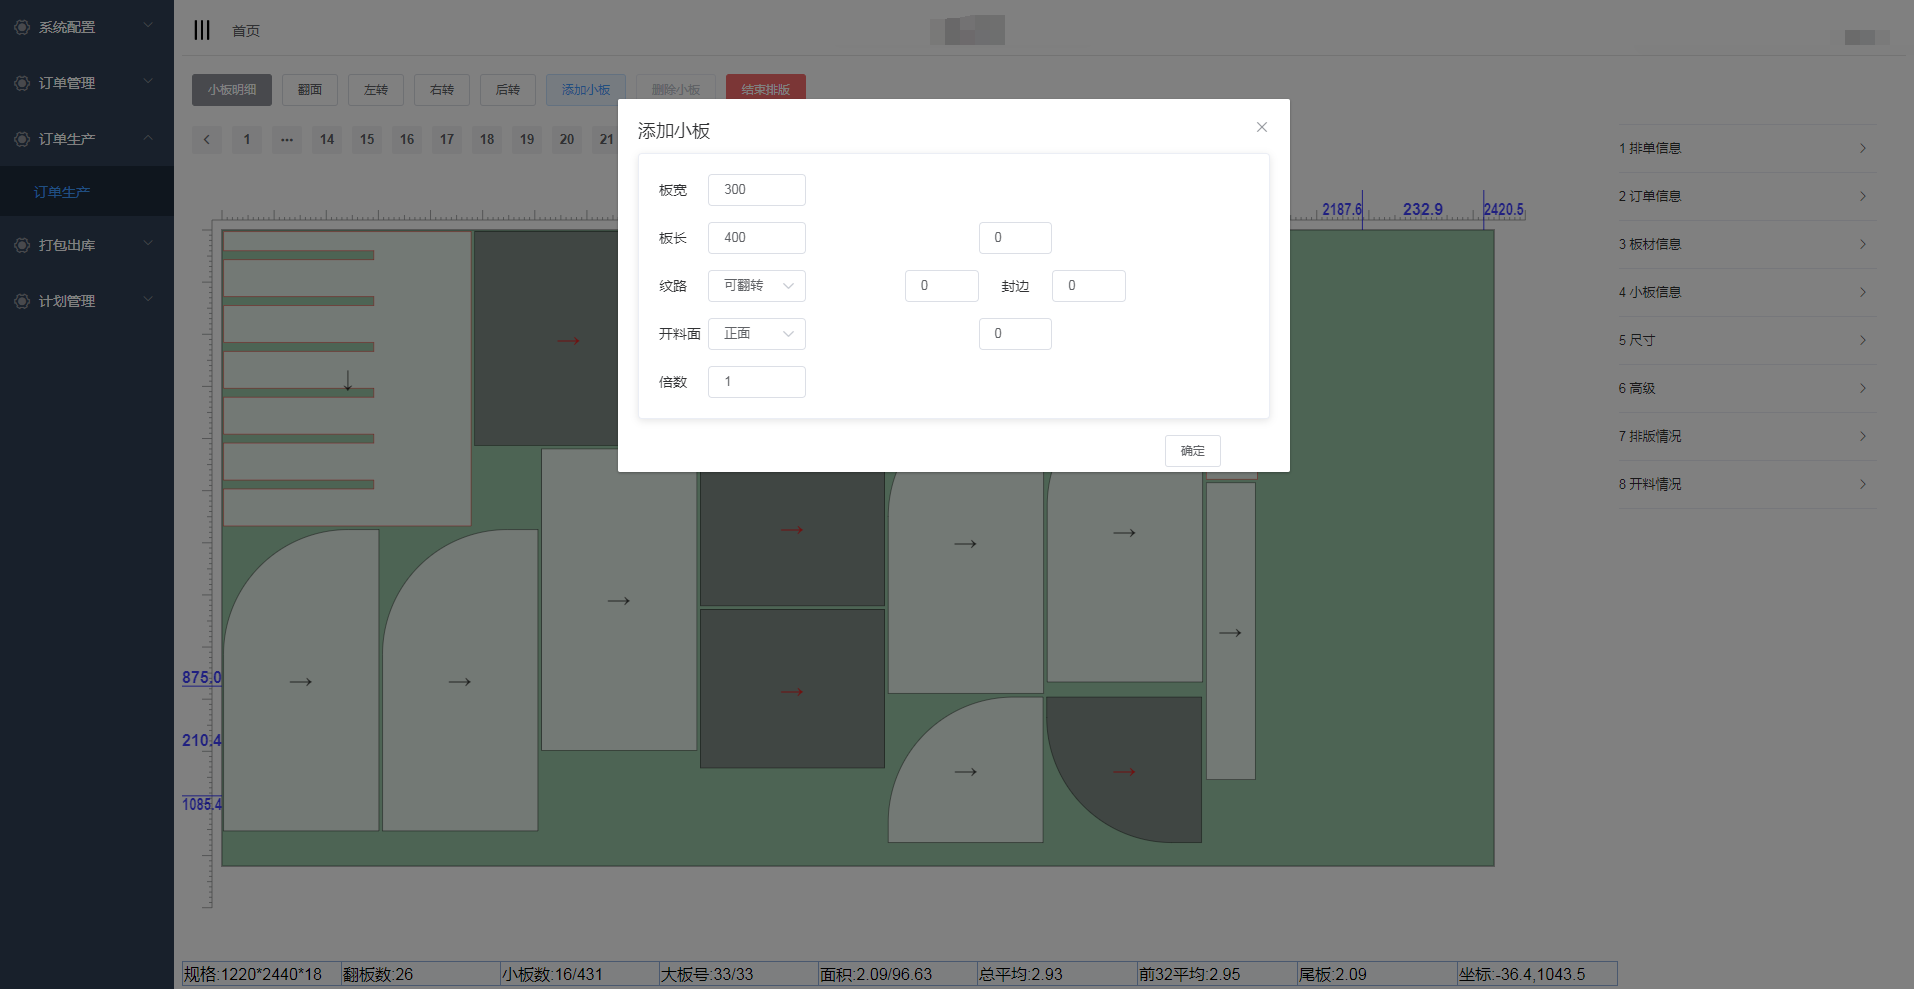Screen dimensions: 1914x989
Task: Click the 确定 confirm button
Action: click(1192, 451)
